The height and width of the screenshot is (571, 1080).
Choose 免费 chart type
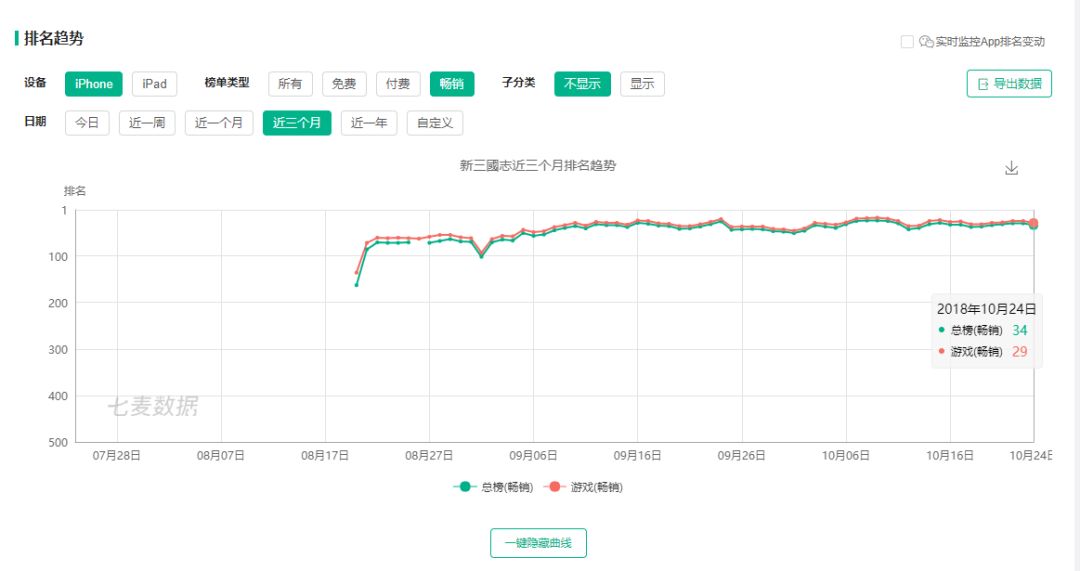[344, 84]
